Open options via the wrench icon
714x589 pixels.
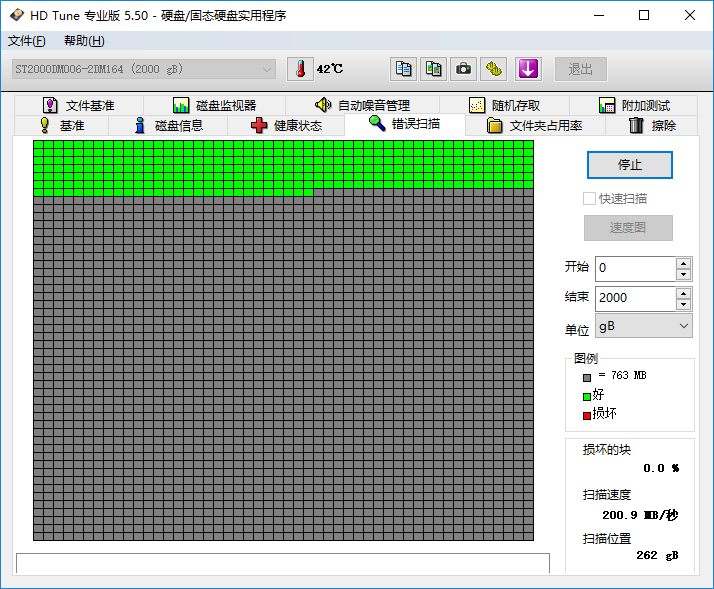pos(494,69)
